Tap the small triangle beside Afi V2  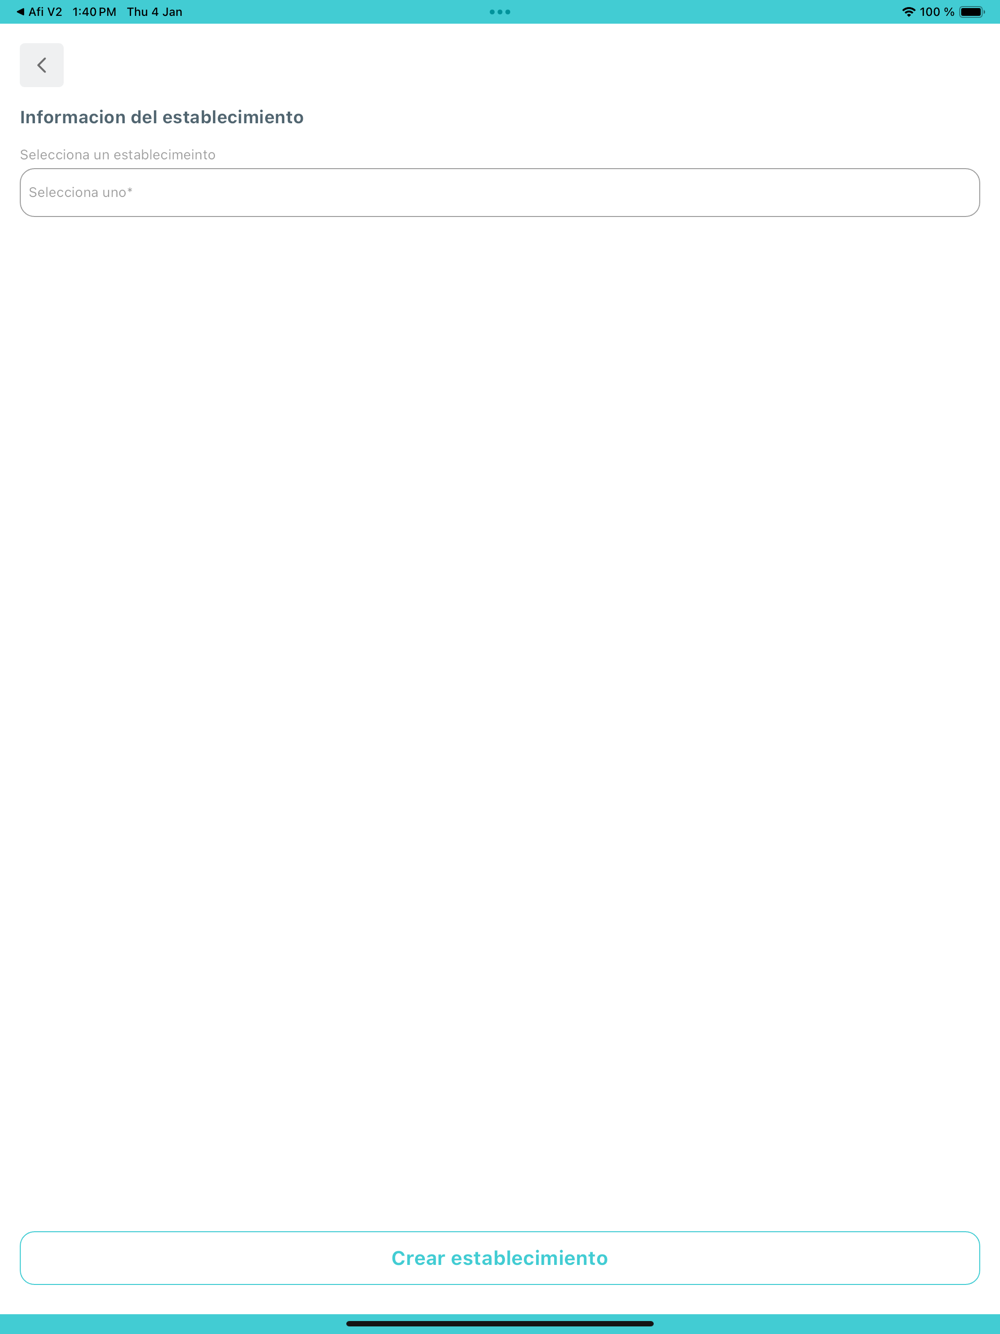point(20,12)
